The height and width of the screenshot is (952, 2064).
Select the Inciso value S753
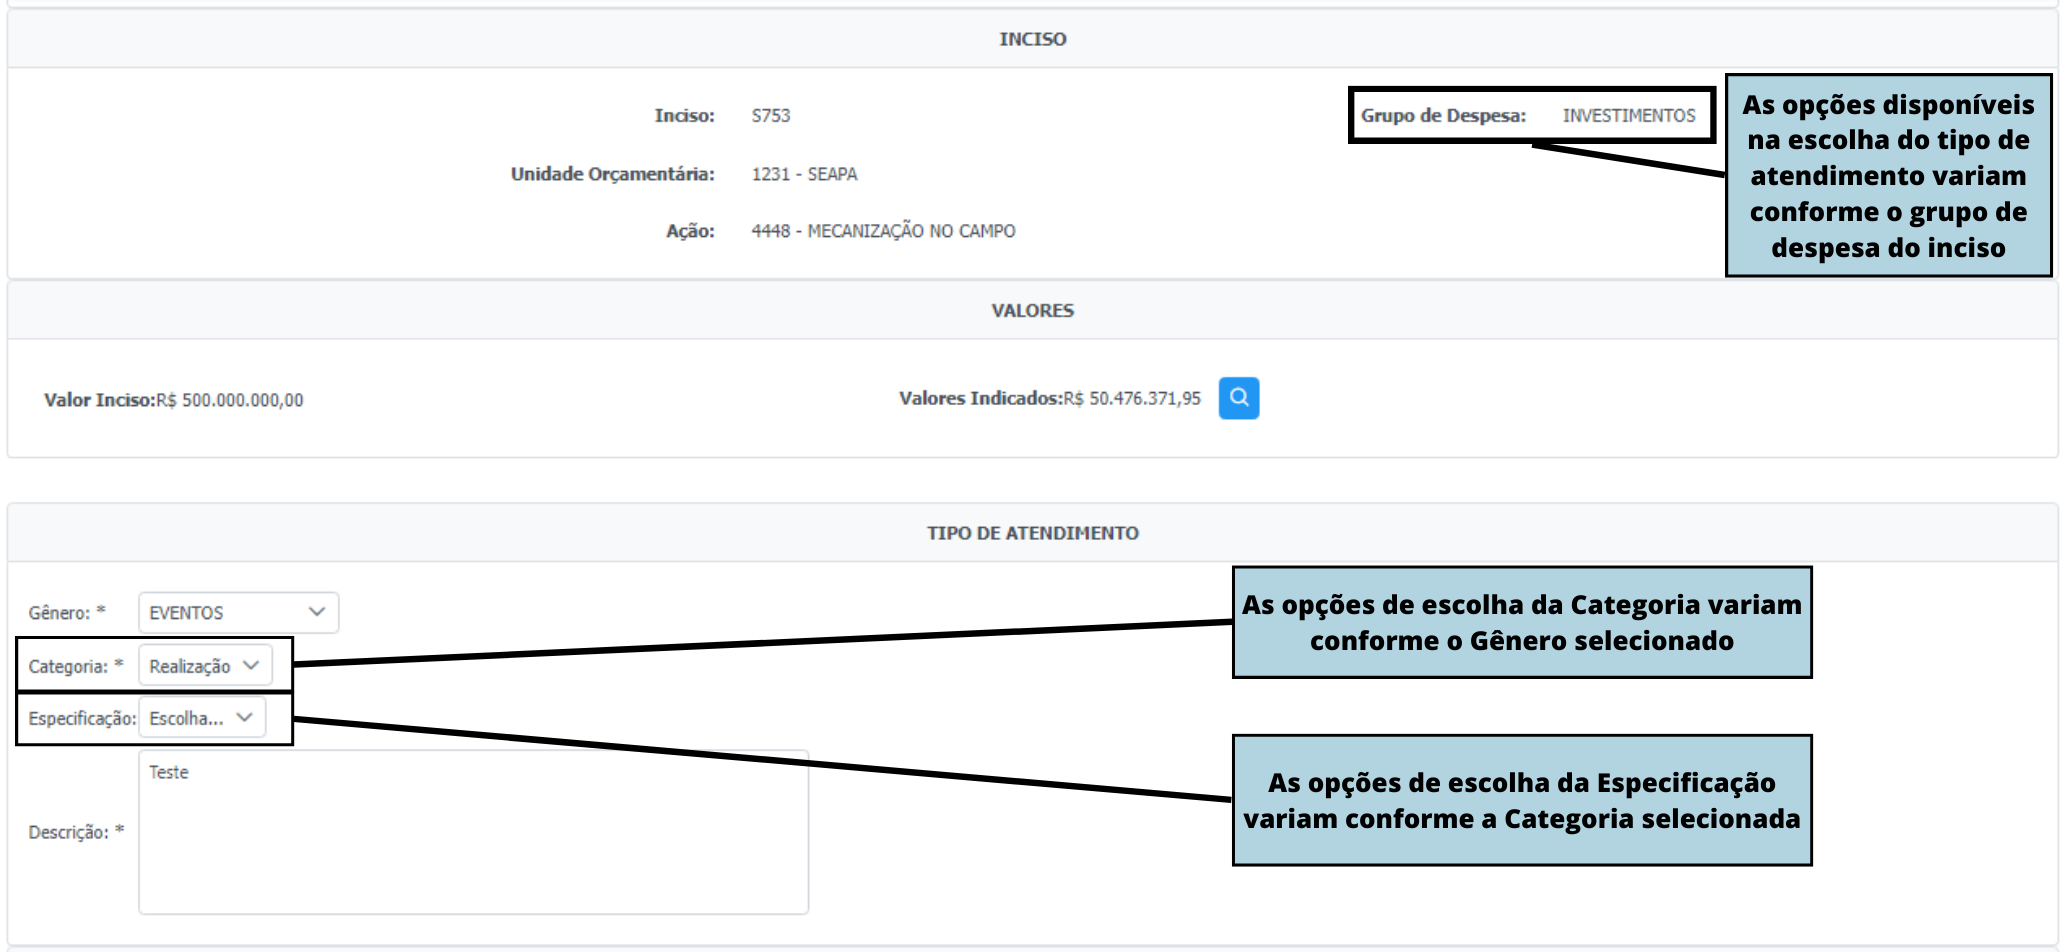click(x=770, y=116)
